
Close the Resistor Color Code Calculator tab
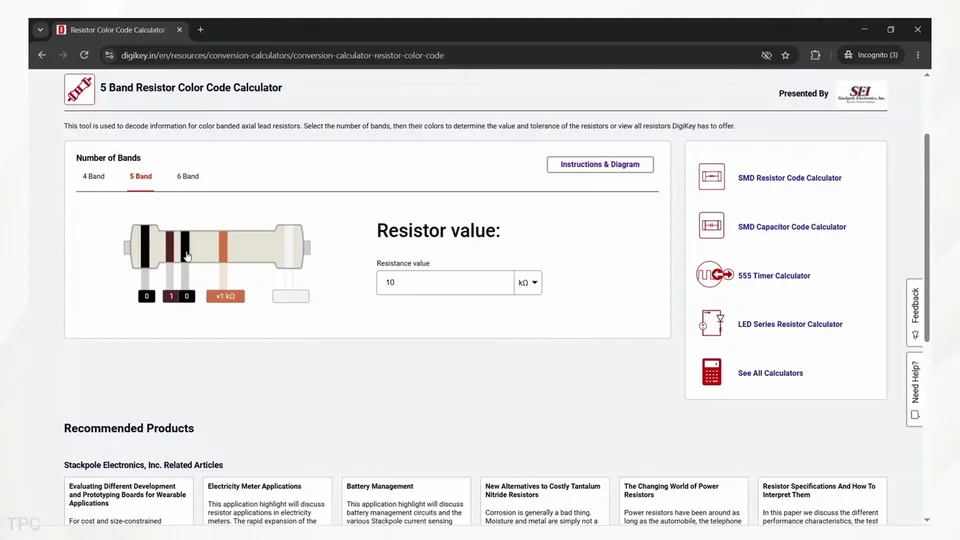point(179,29)
